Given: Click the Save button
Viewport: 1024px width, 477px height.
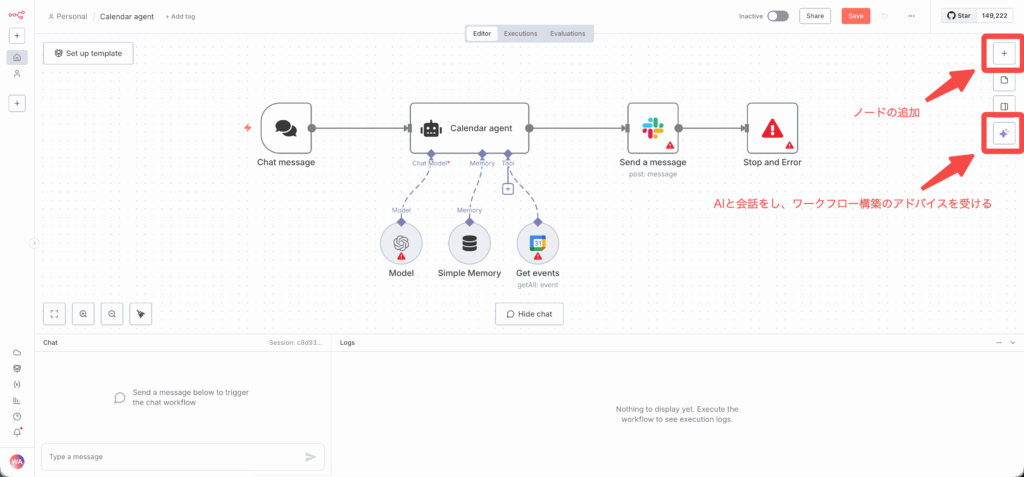Looking at the screenshot, I should [x=854, y=16].
